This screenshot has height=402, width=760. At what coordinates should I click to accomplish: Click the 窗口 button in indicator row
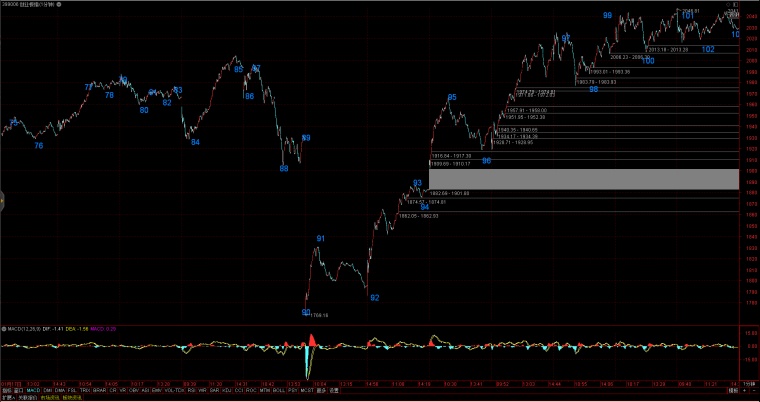(19, 390)
